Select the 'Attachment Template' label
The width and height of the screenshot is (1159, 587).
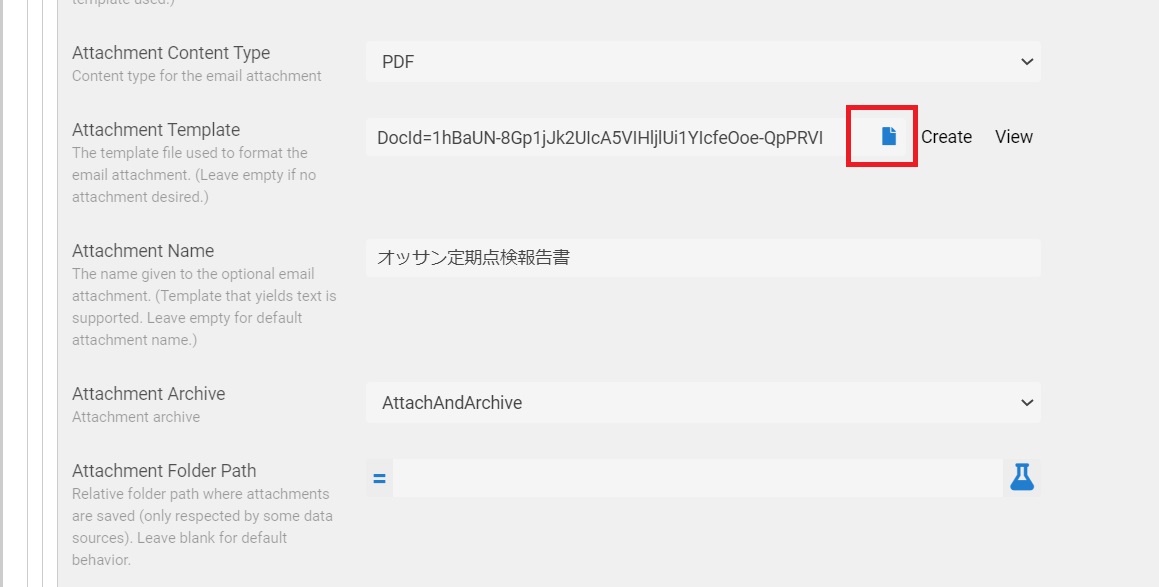click(156, 130)
